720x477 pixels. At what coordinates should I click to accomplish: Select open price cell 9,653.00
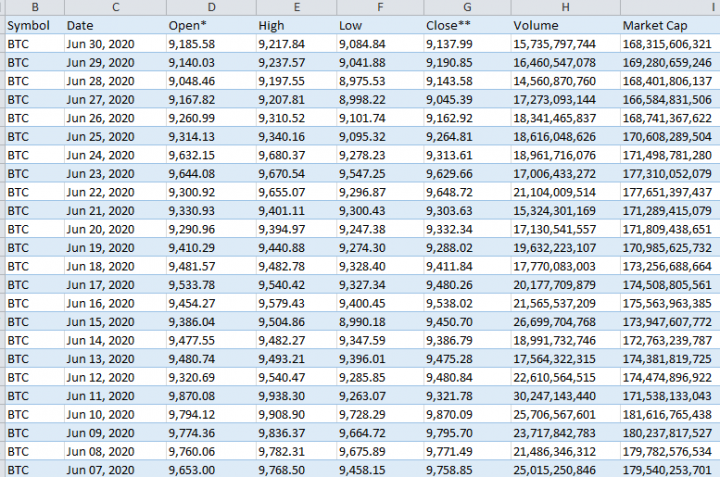(211, 469)
